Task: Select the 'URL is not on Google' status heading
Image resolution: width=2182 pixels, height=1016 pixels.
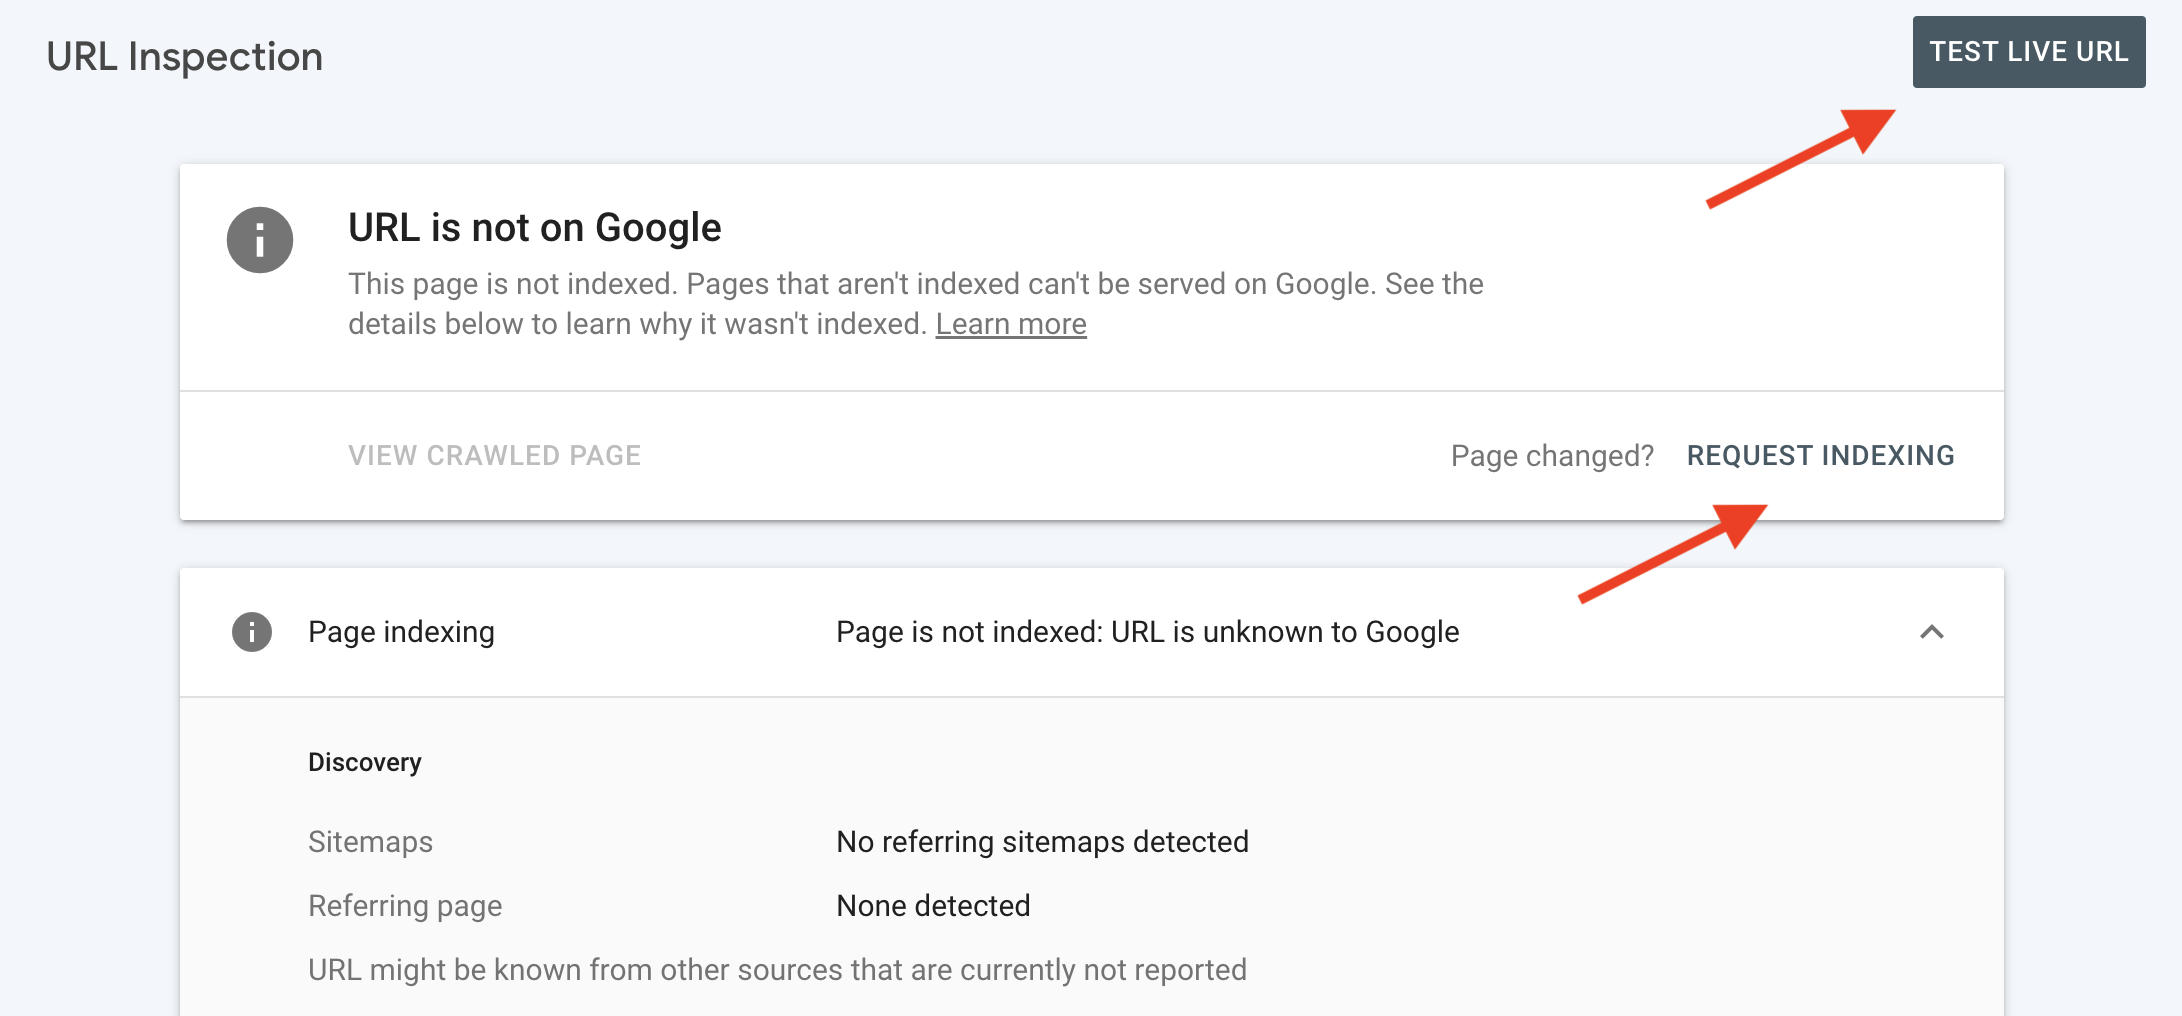Action: (x=534, y=228)
